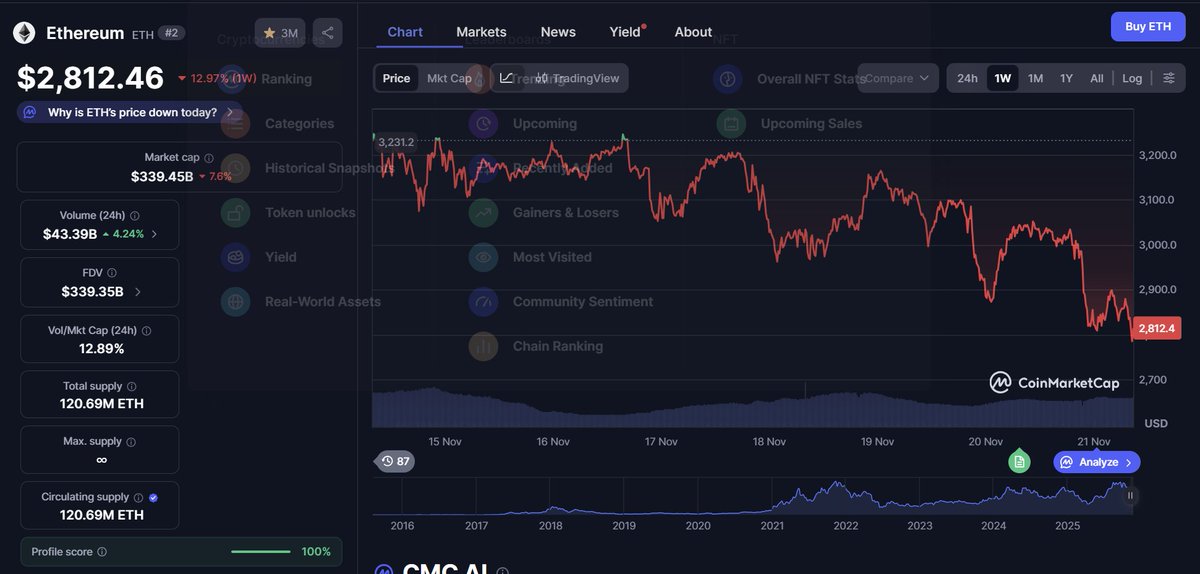Click the Analyze button
The height and width of the screenshot is (574, 1200).
coord(1097,462)
